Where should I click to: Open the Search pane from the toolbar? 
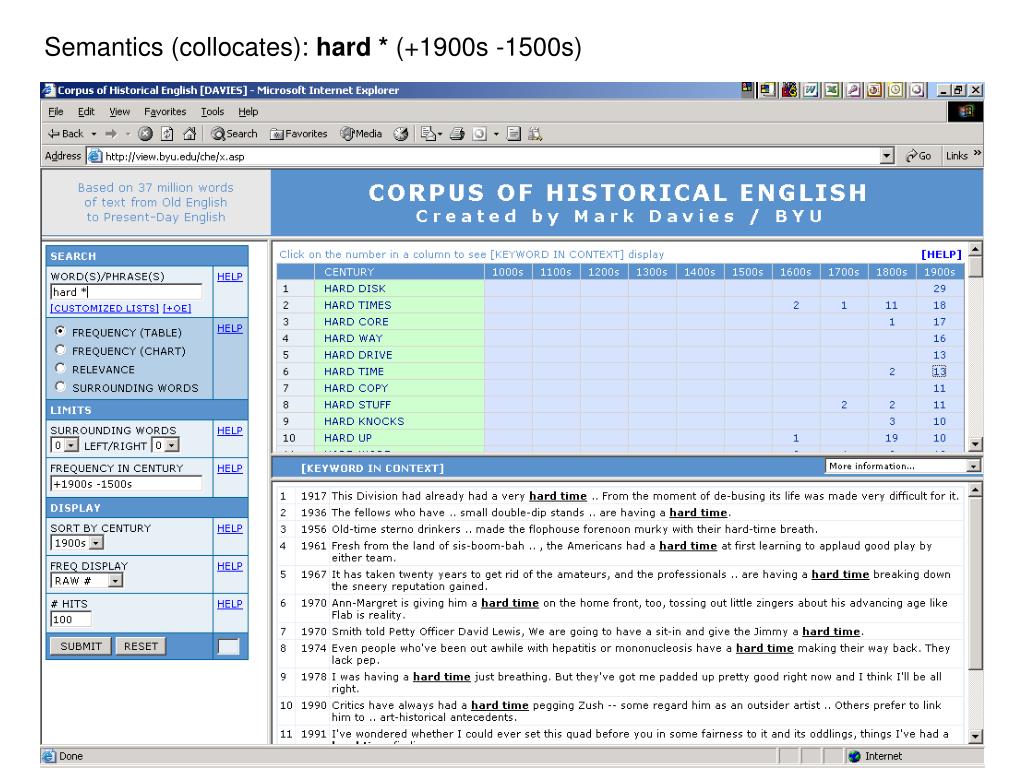coord(234,134)
